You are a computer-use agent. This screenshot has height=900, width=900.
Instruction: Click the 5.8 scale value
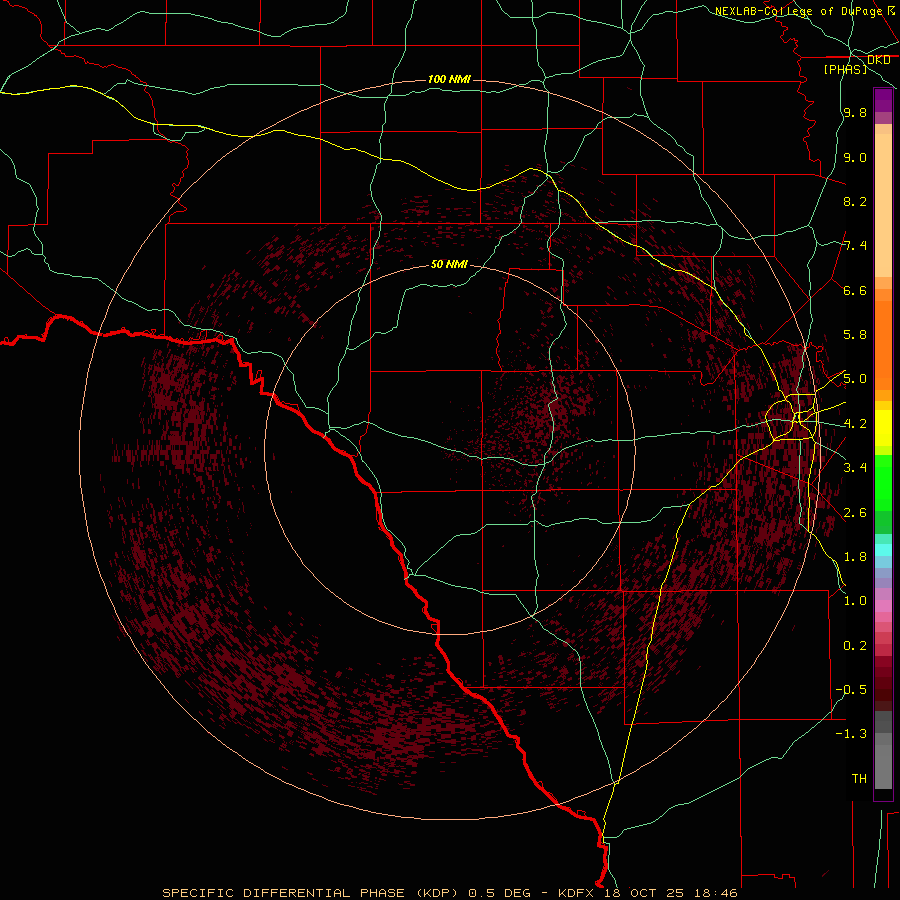pos(855,335)
